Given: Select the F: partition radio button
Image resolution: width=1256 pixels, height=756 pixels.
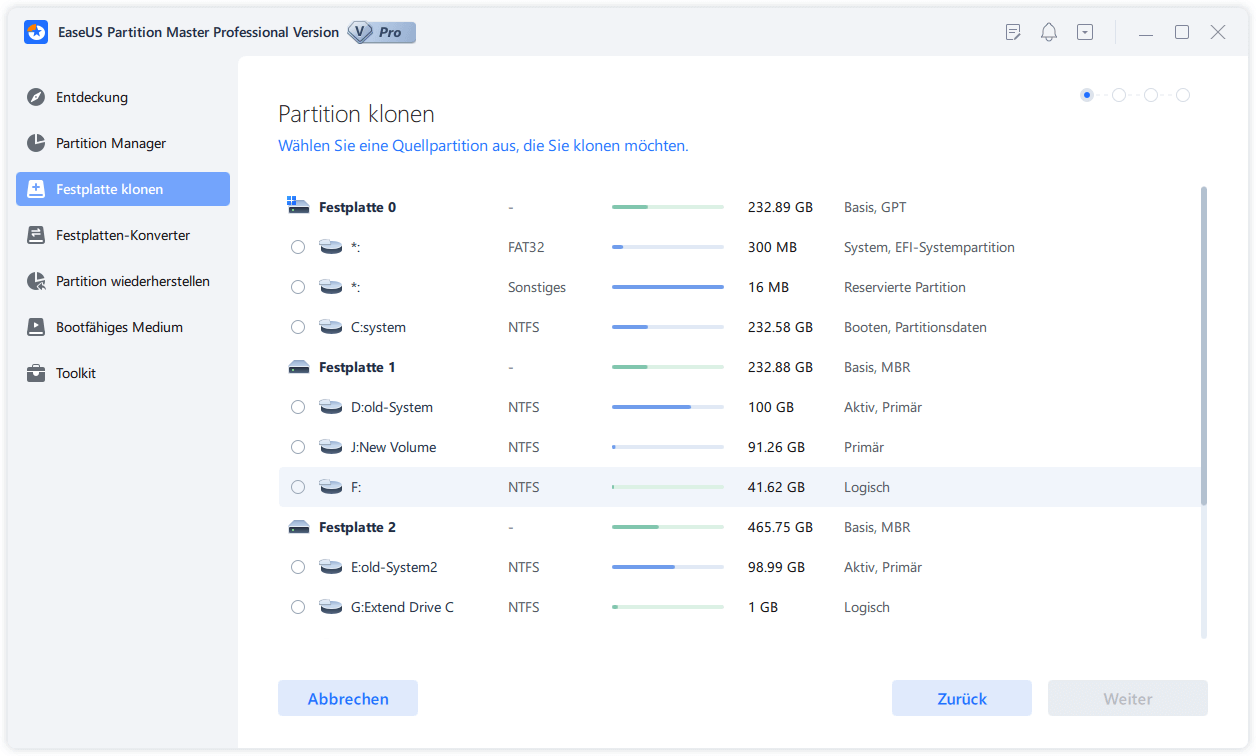Looking at the screenshot, I should pos(298,487).
